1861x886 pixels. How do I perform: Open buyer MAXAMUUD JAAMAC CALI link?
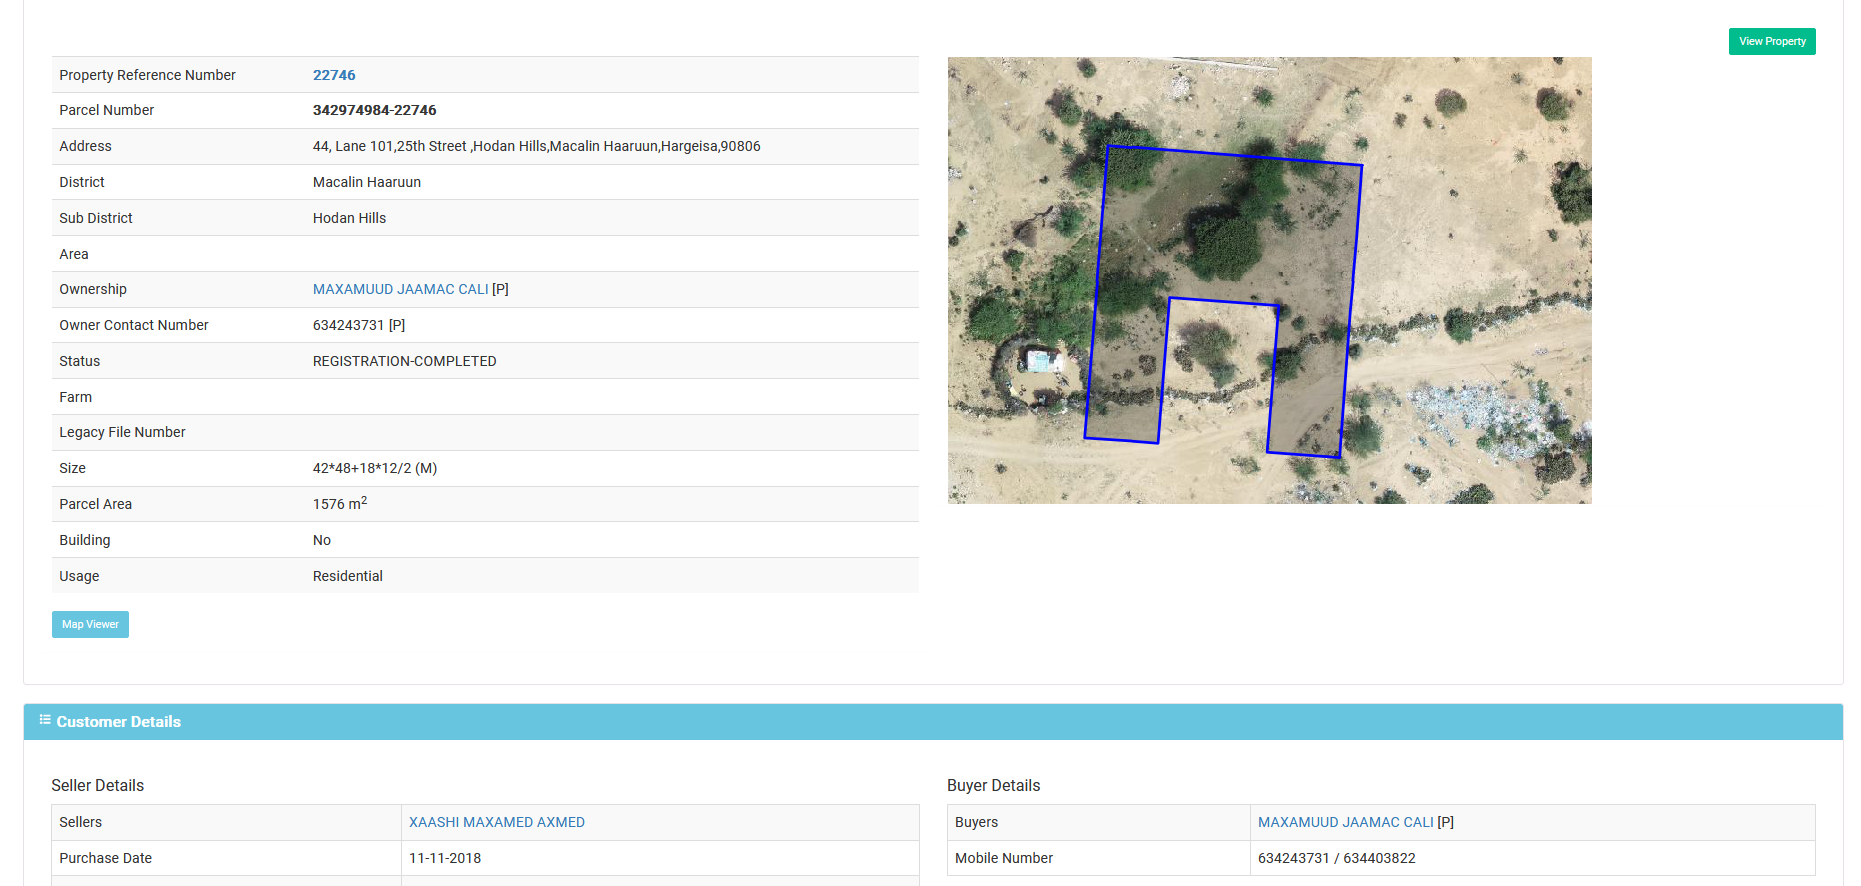pos(1345,822)
